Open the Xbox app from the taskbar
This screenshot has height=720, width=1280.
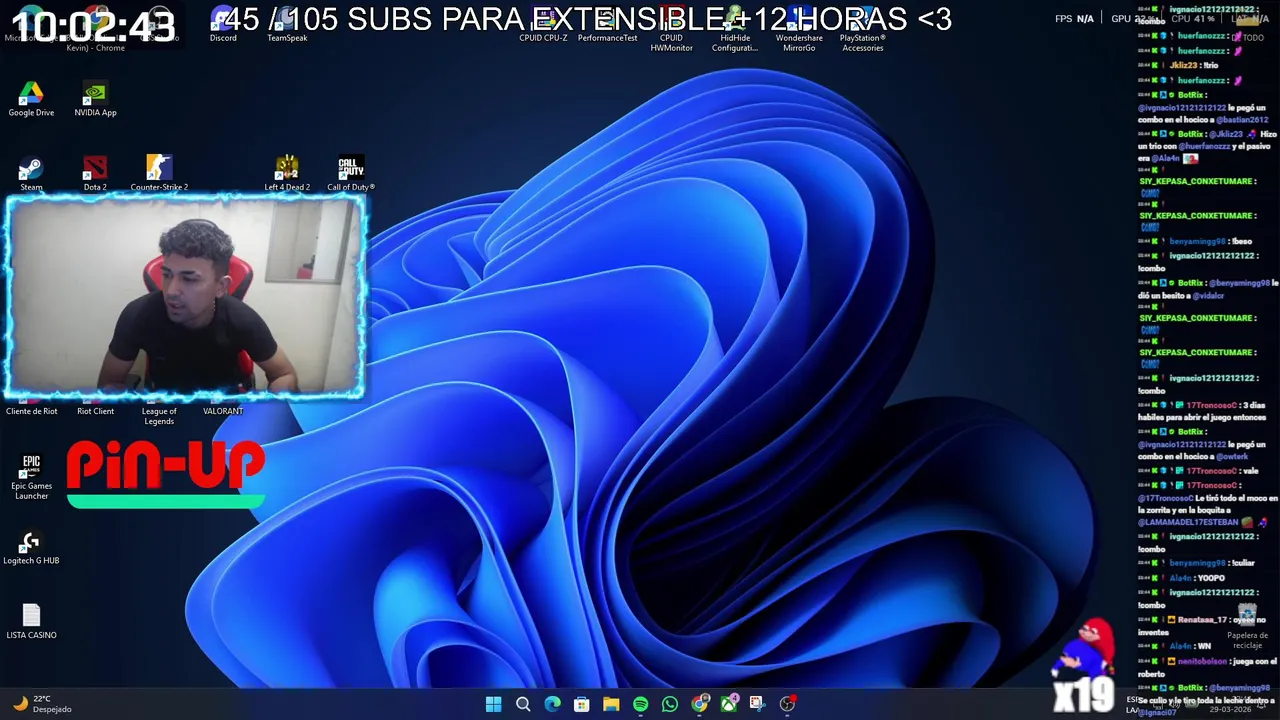point(729,704)
